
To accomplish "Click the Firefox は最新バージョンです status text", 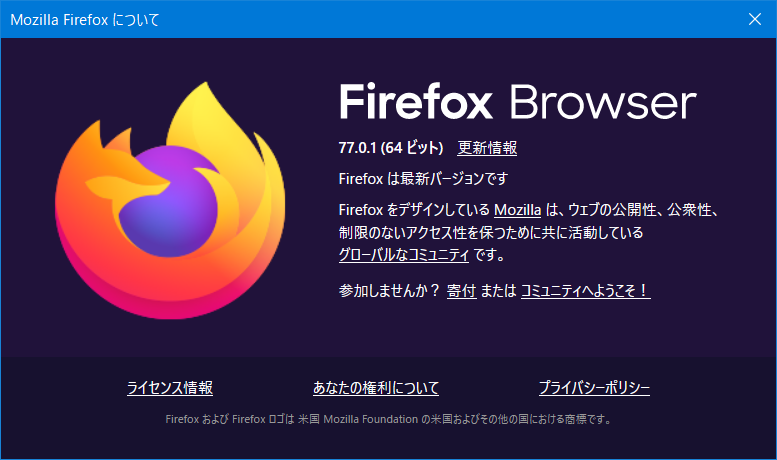I will [x=424, y=178].
